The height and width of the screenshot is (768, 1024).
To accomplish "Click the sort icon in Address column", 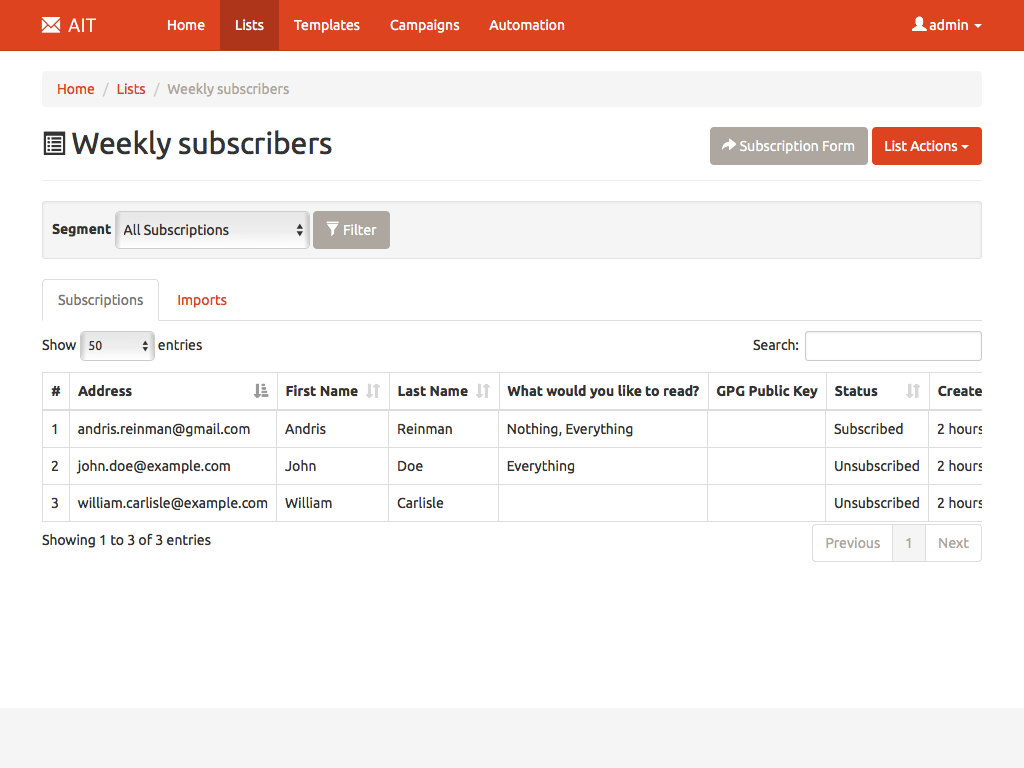I will pyautogui.click(x=261, y=391).
